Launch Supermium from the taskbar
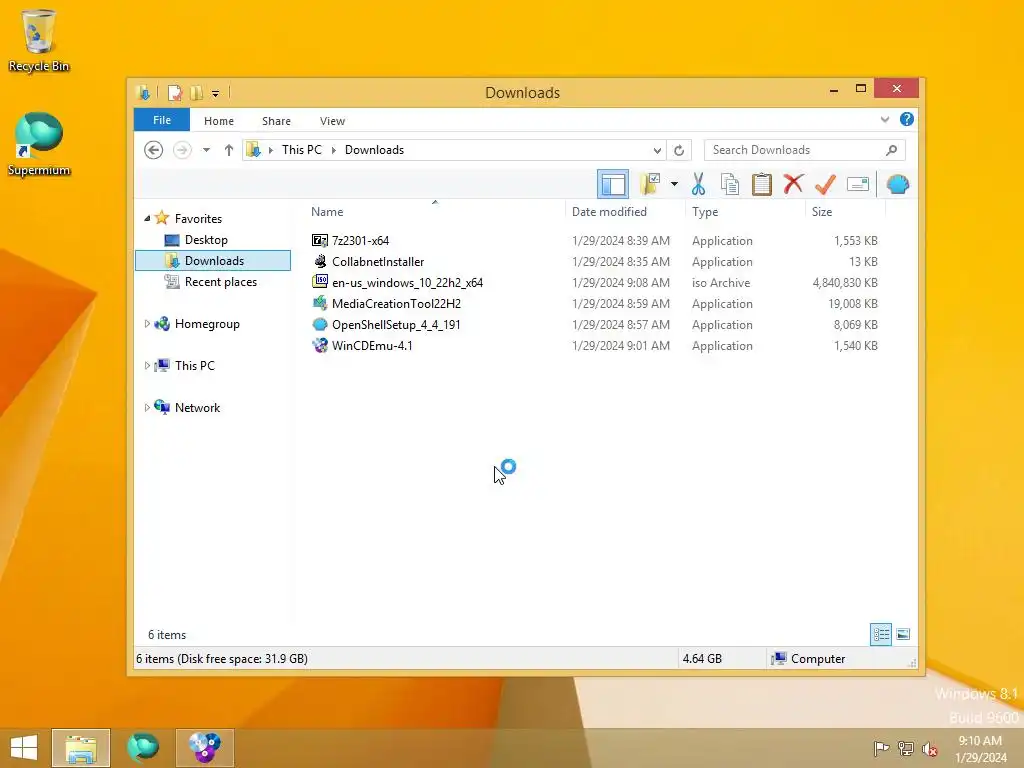 142,748
